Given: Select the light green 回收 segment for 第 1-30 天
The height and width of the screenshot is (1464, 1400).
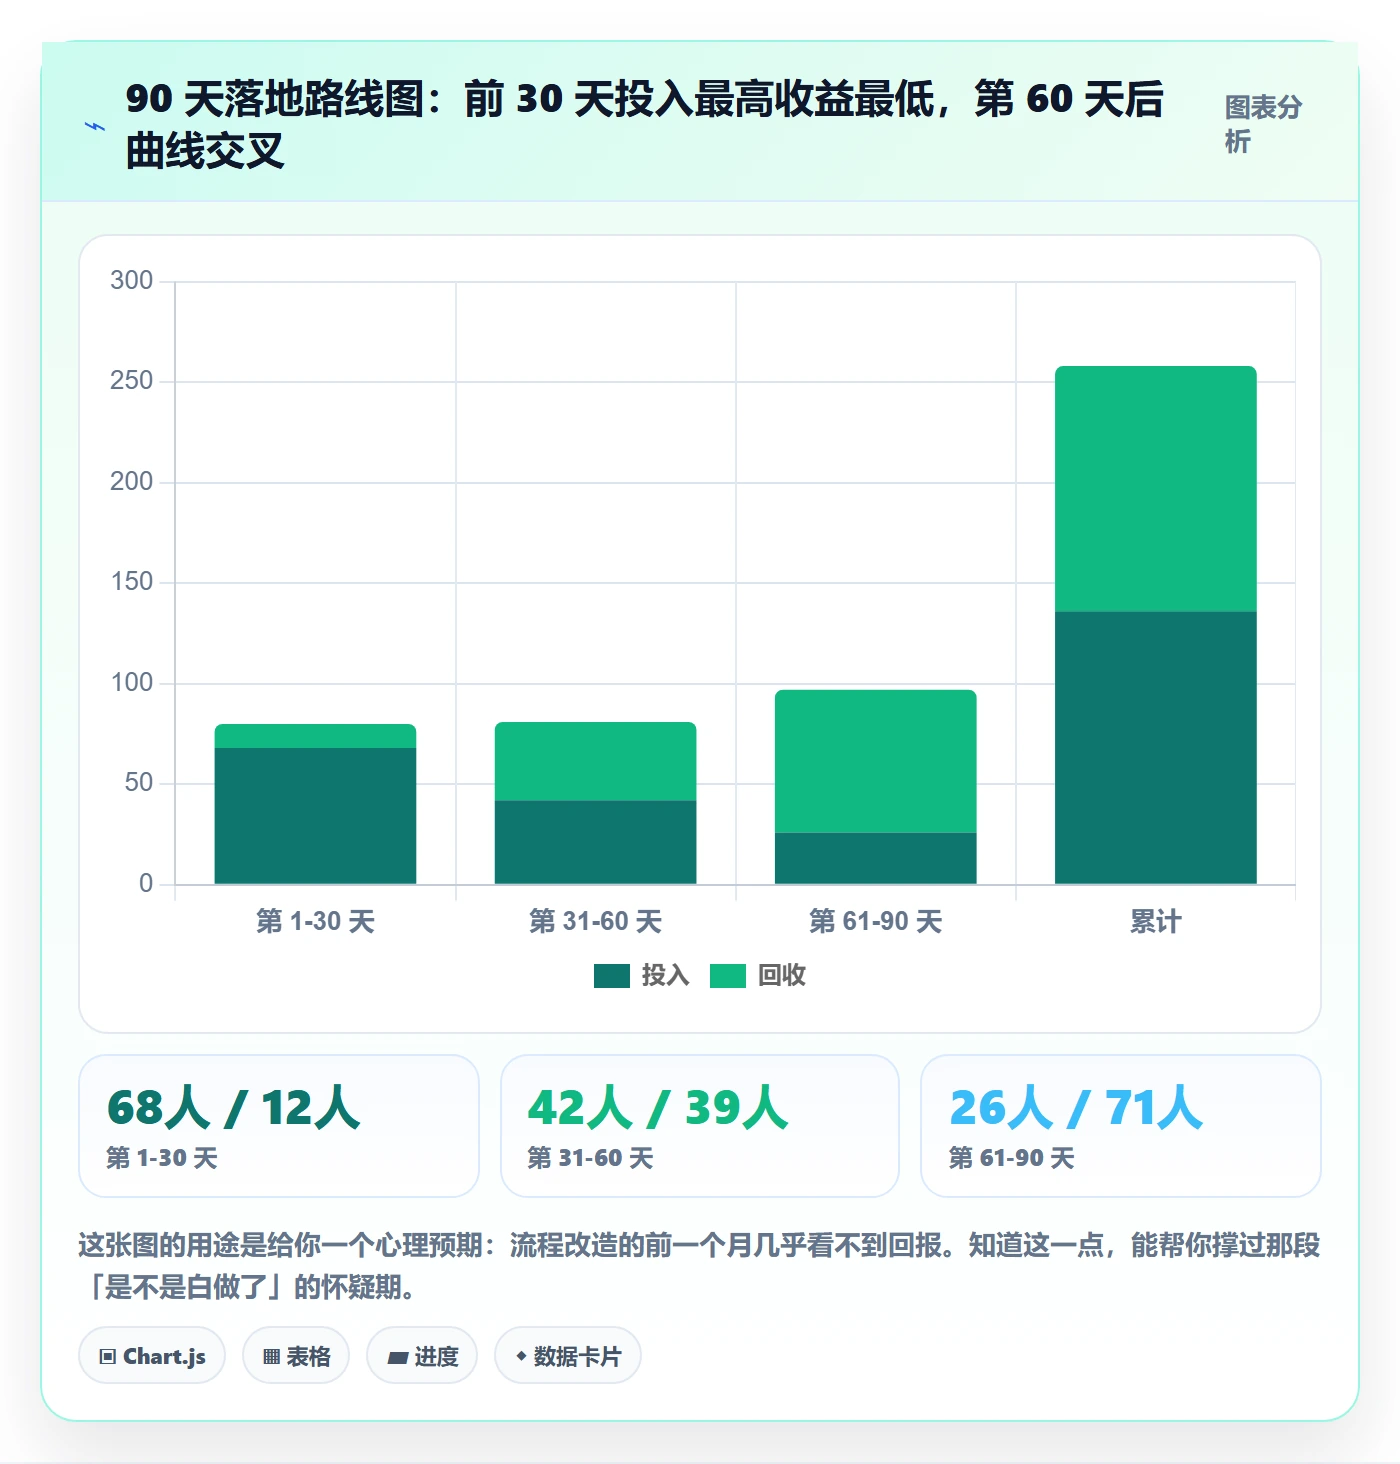Looking at the screenshot, I should (x=315, y=736).
